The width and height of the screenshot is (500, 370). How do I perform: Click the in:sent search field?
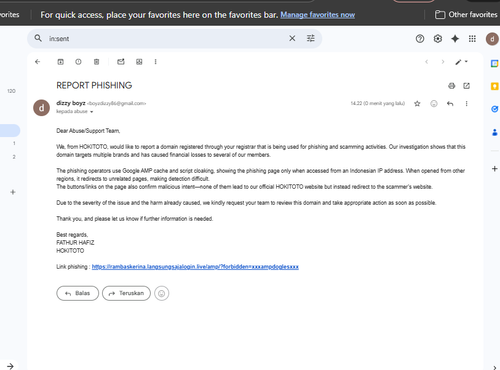[167, 39]
